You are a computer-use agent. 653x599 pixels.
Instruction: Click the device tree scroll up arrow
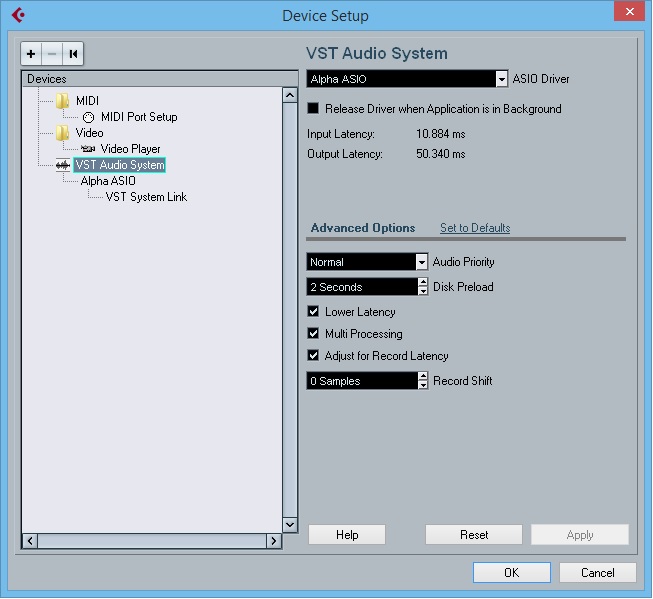[x=290, y=95]
